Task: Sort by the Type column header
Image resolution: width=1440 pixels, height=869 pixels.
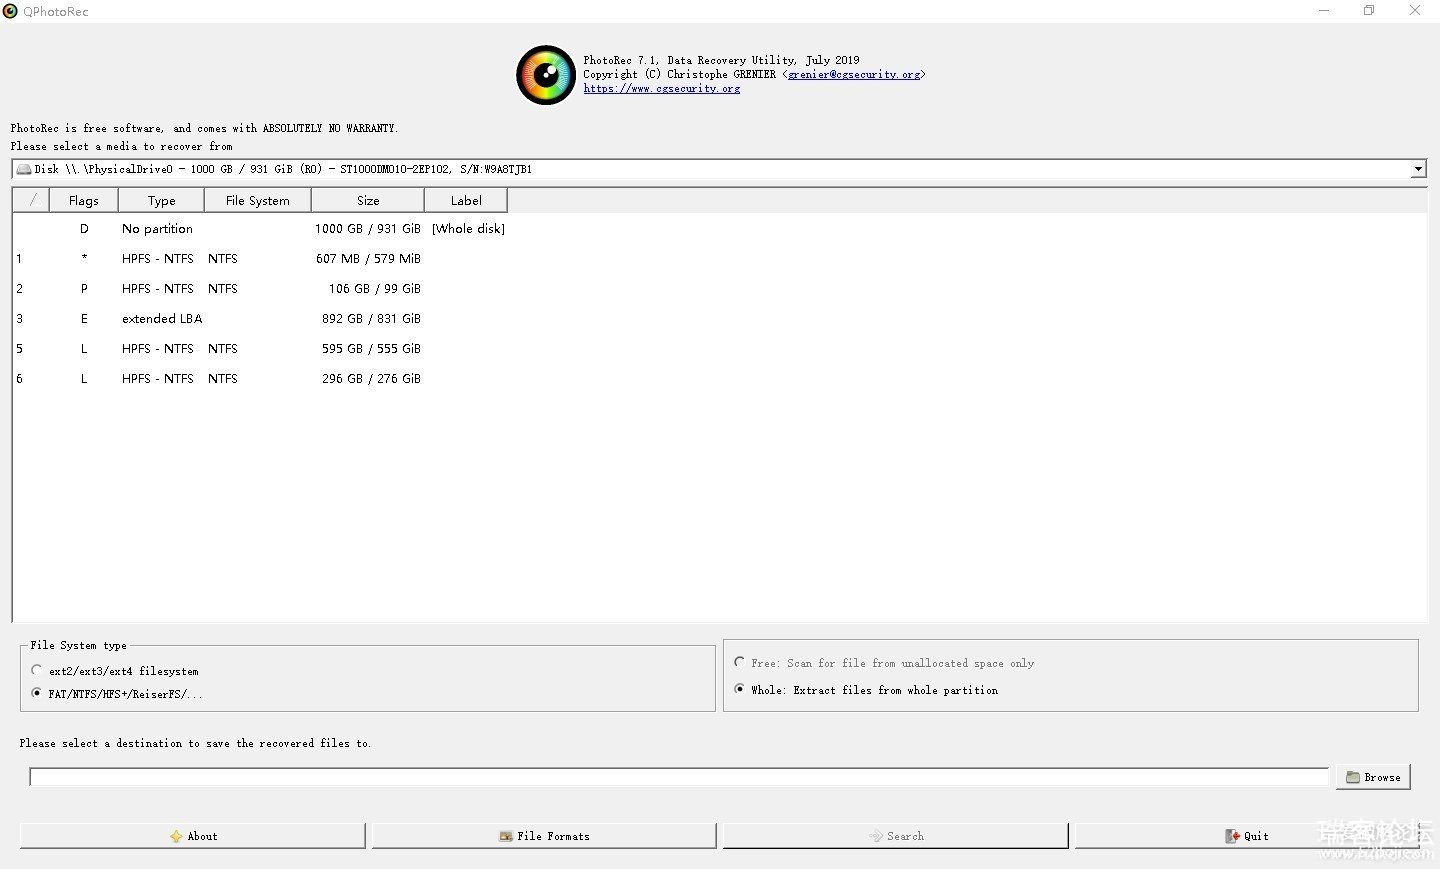Action: tap(161, 200)
